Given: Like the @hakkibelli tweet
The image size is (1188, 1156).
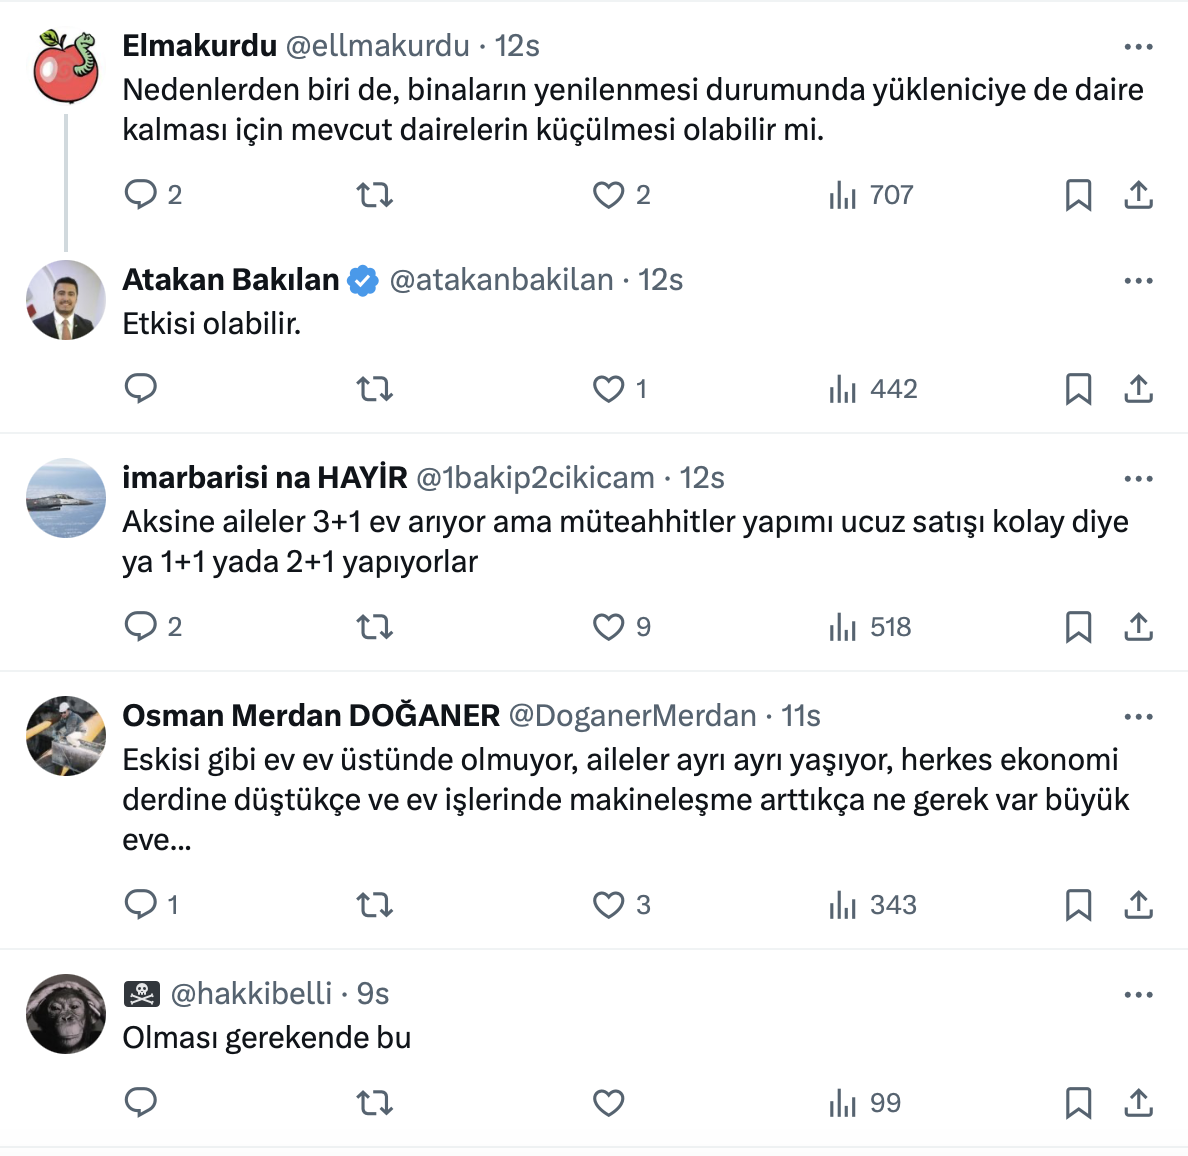Looking at the screenshot, I should tap(609, 1103).
